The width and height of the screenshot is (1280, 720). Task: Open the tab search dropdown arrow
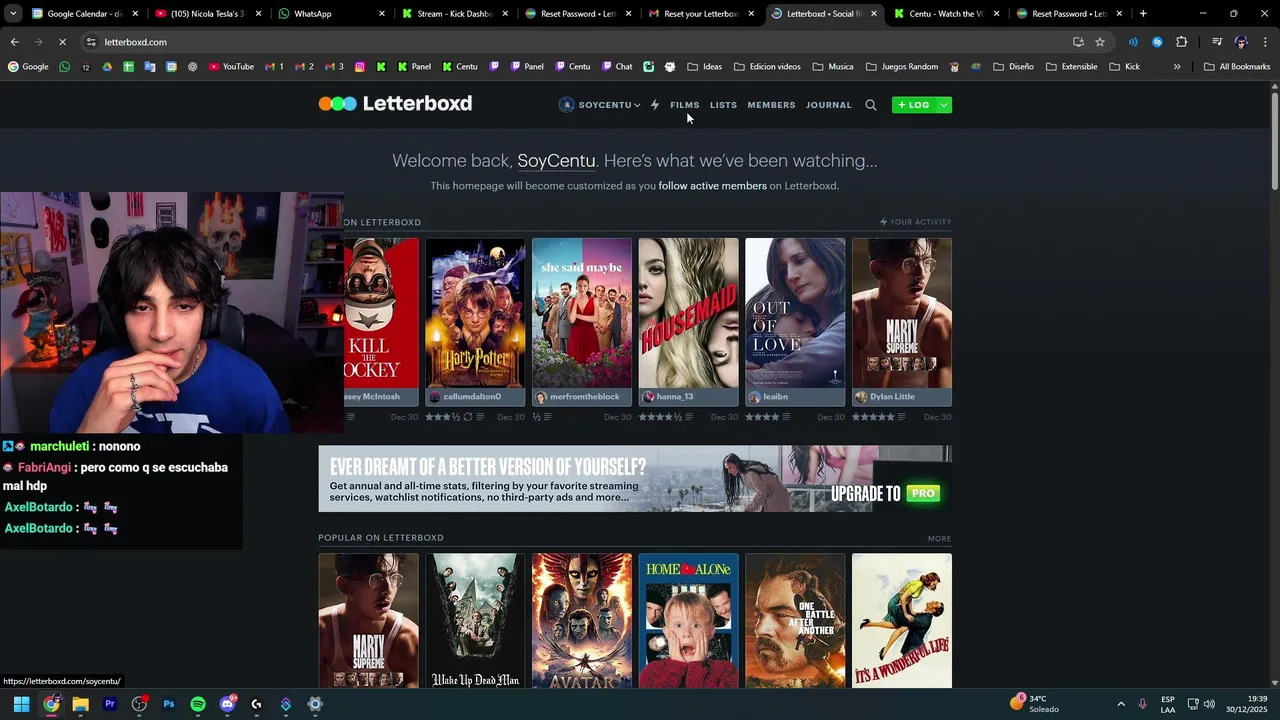coord(12,14)
